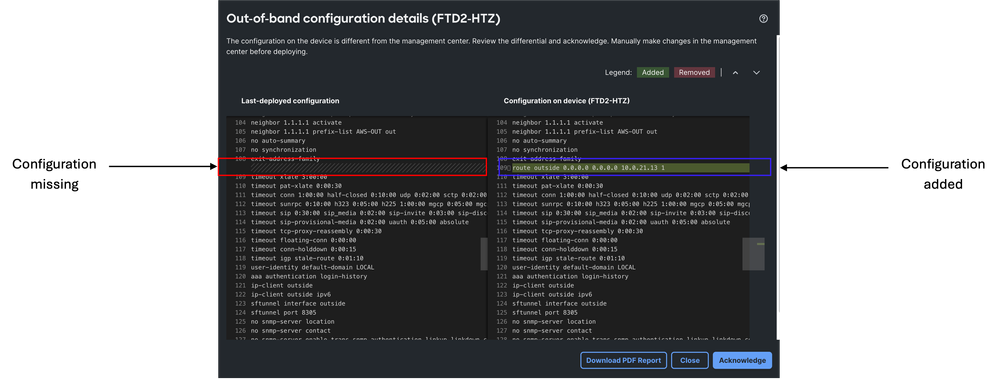Select line 121 'ip-client outside' in left pane
The height and width of the screenshot is (380, 999).
pos(282,286)
